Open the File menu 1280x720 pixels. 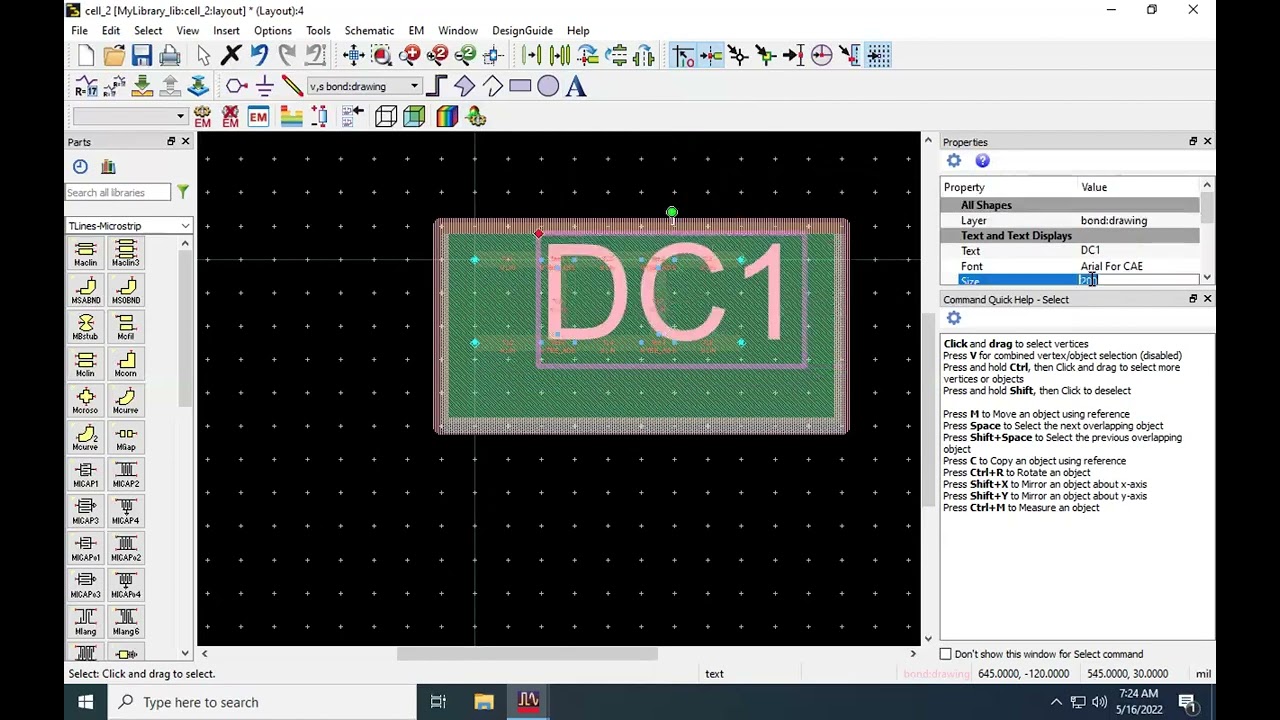pyautogui.click(x=79, y=30)
